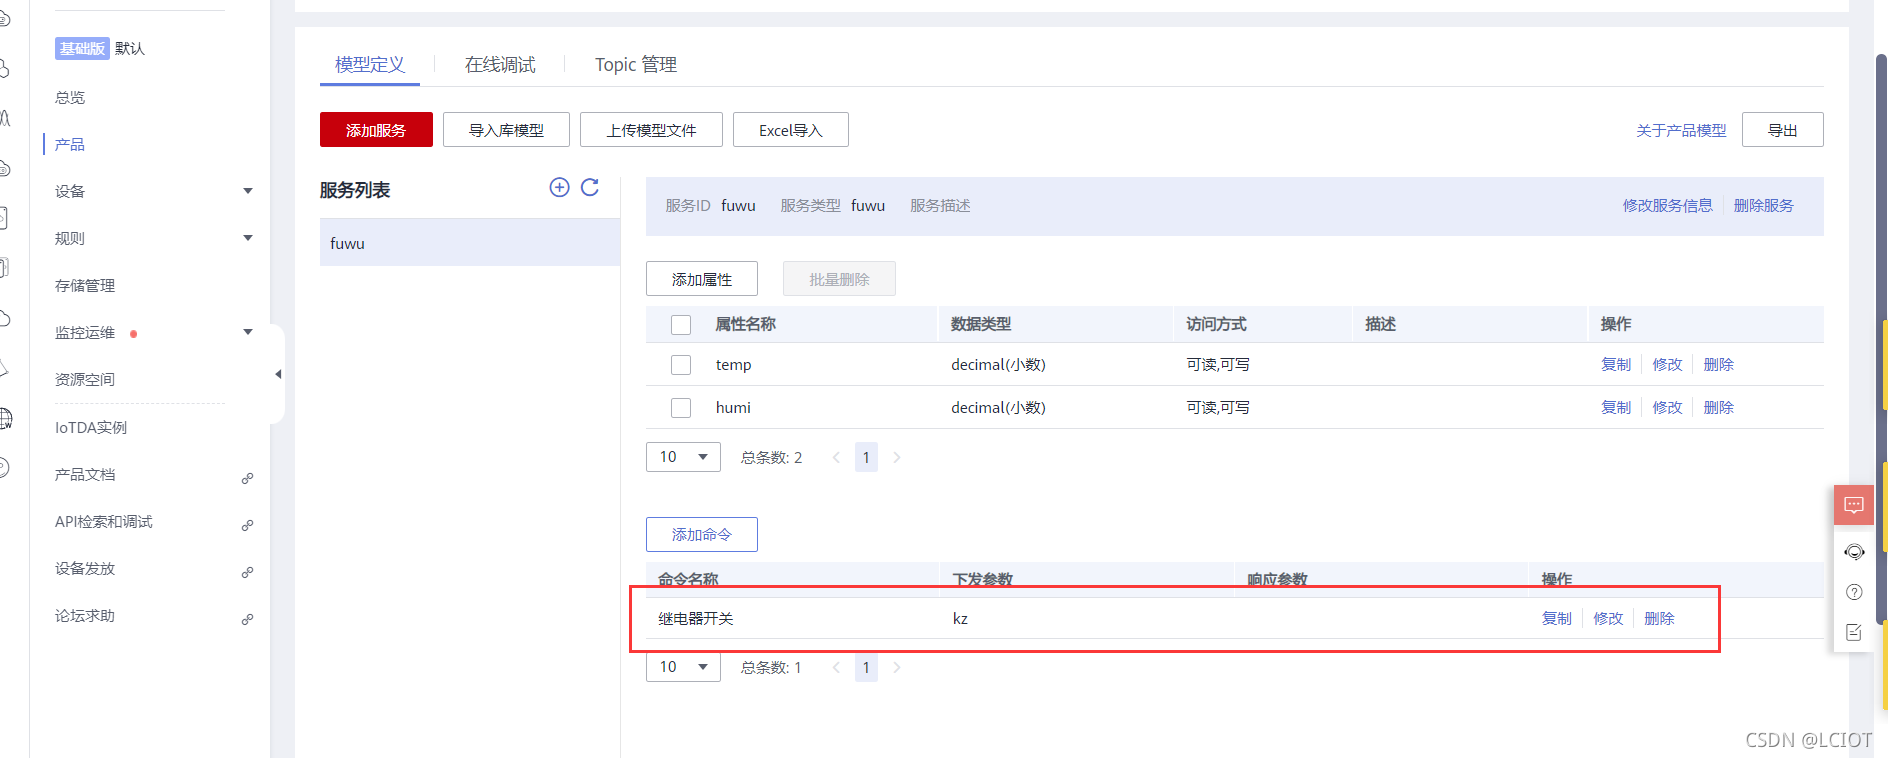Open IoTDA实例 in sidebar
Screen dimensions: 1888x758
point(91,427)
